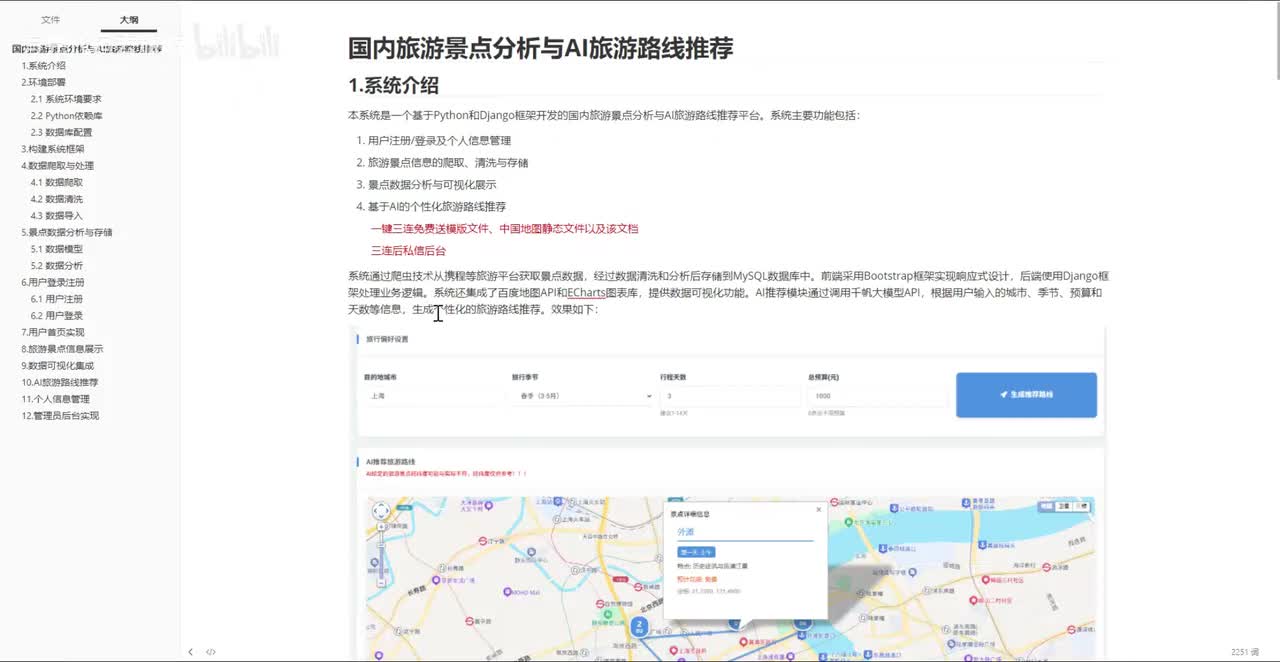Close the 景点详细信息 map popup

point(818,509)
